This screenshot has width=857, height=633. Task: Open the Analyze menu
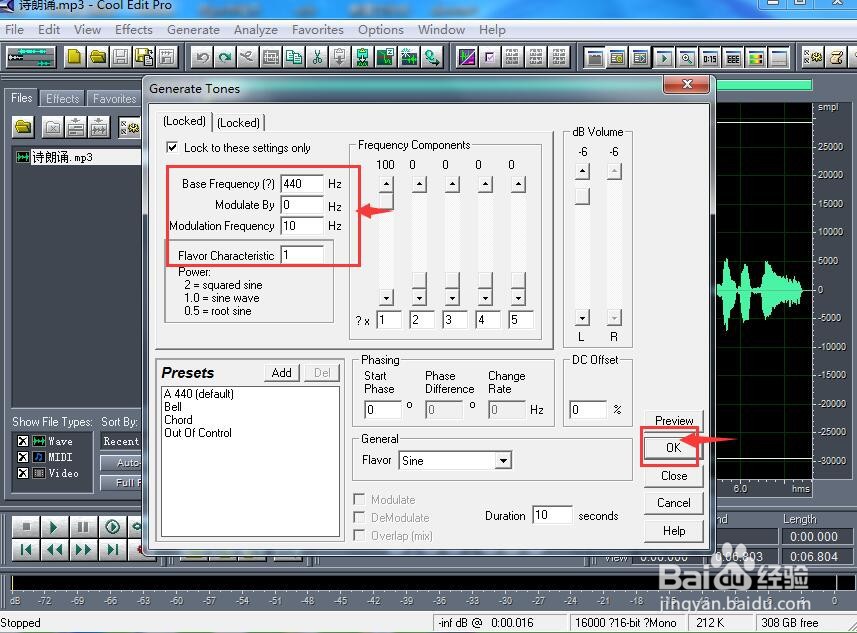point(255,30)
